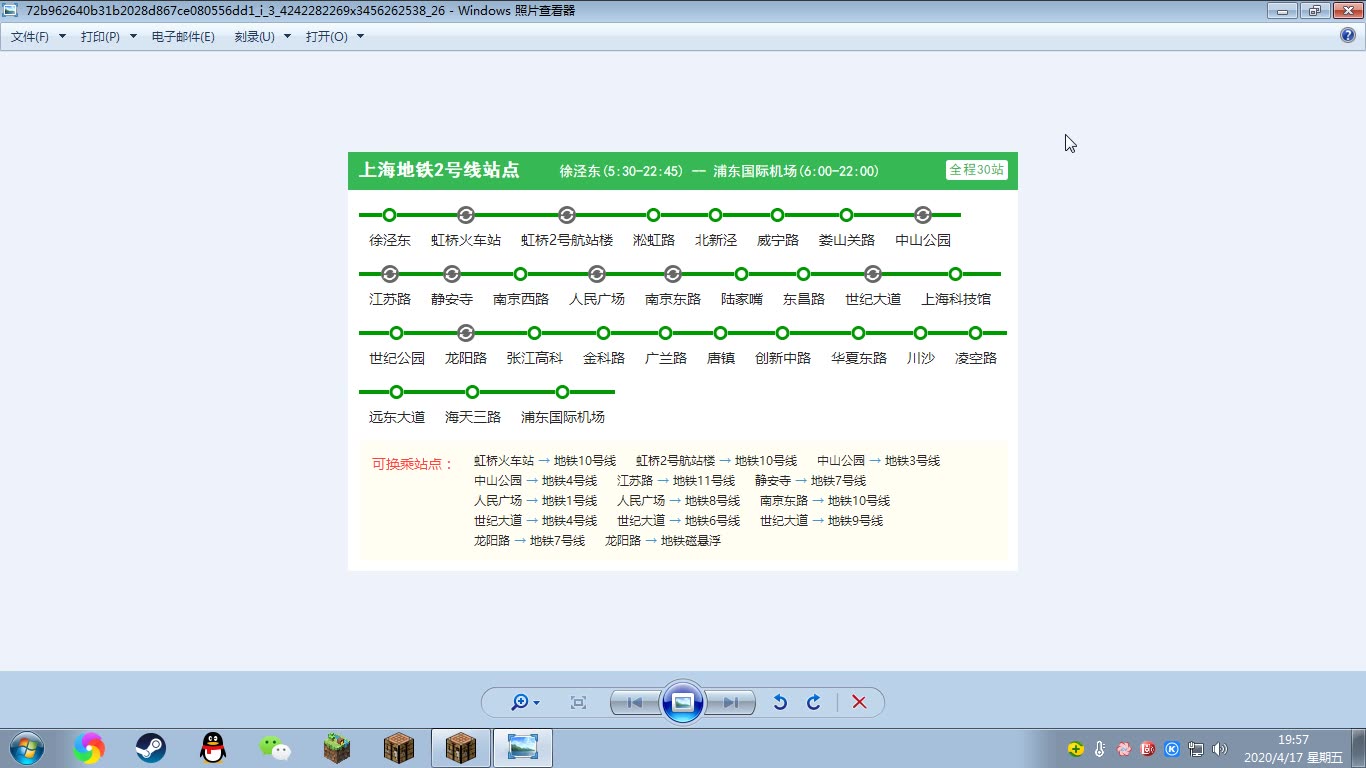Open the Windows Start orb
Viewport: 1366px width, 768px height.
click(x=26, y=748)
